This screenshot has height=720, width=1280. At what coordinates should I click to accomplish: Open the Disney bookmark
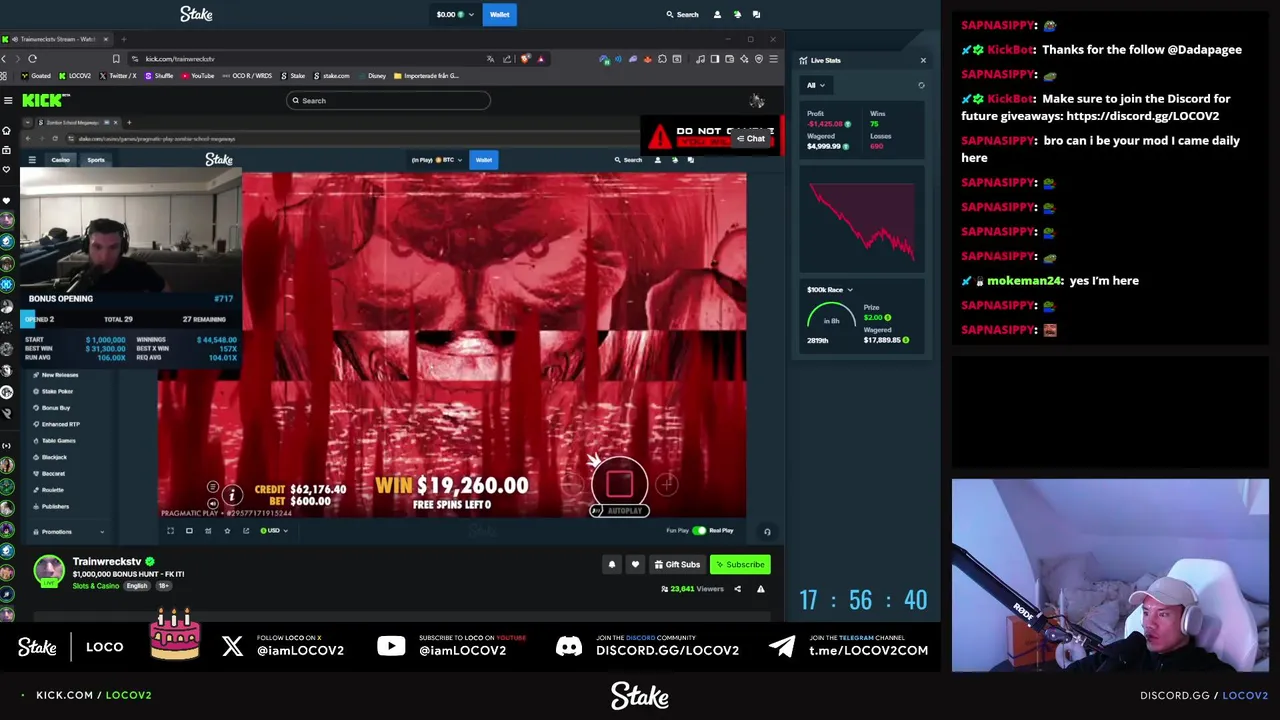(372, 76)
